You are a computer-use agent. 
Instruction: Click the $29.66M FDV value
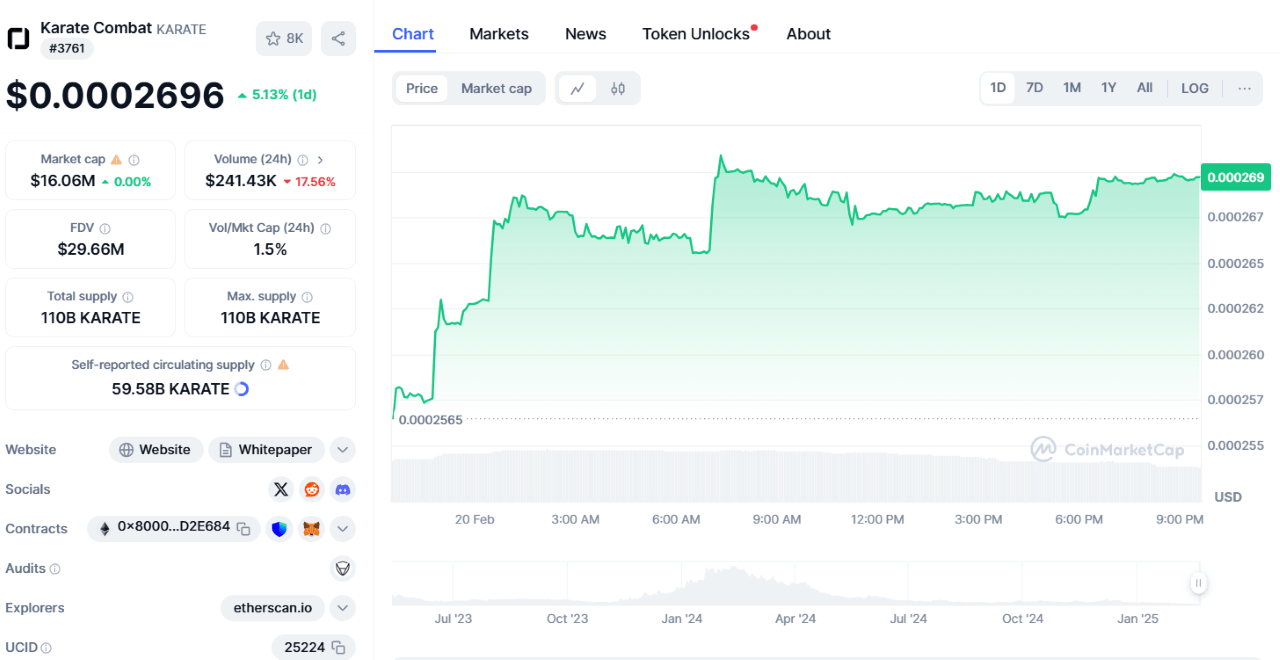pyautogui.click(x=91, y=249)
